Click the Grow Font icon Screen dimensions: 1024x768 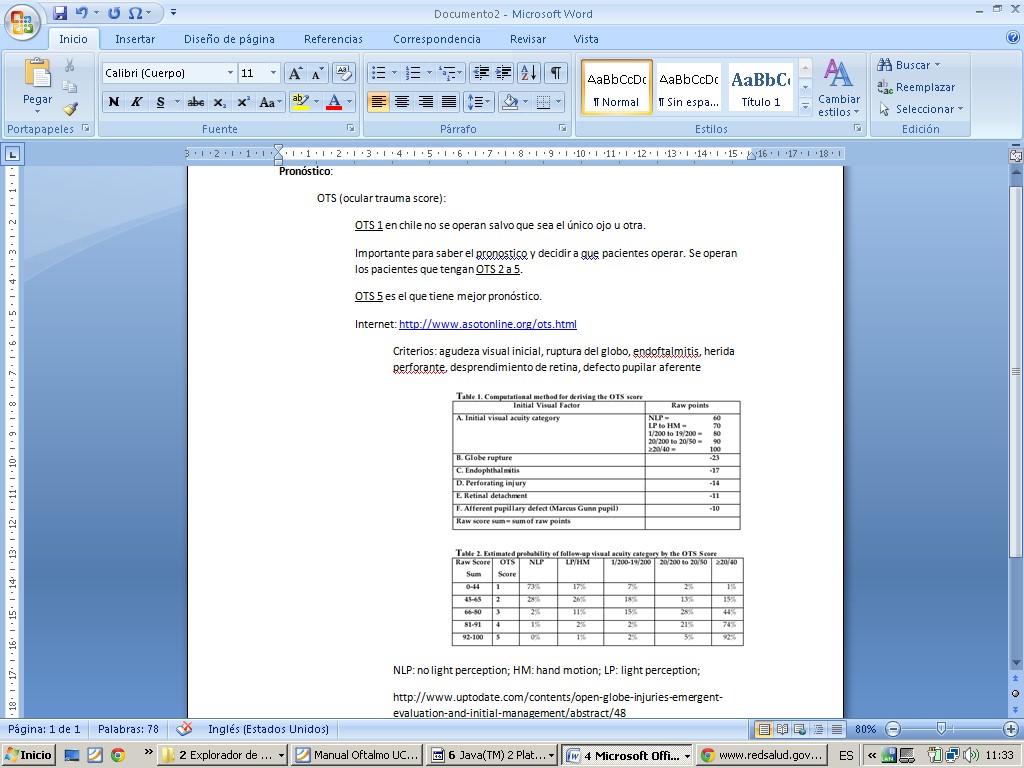tap(295, 73)
